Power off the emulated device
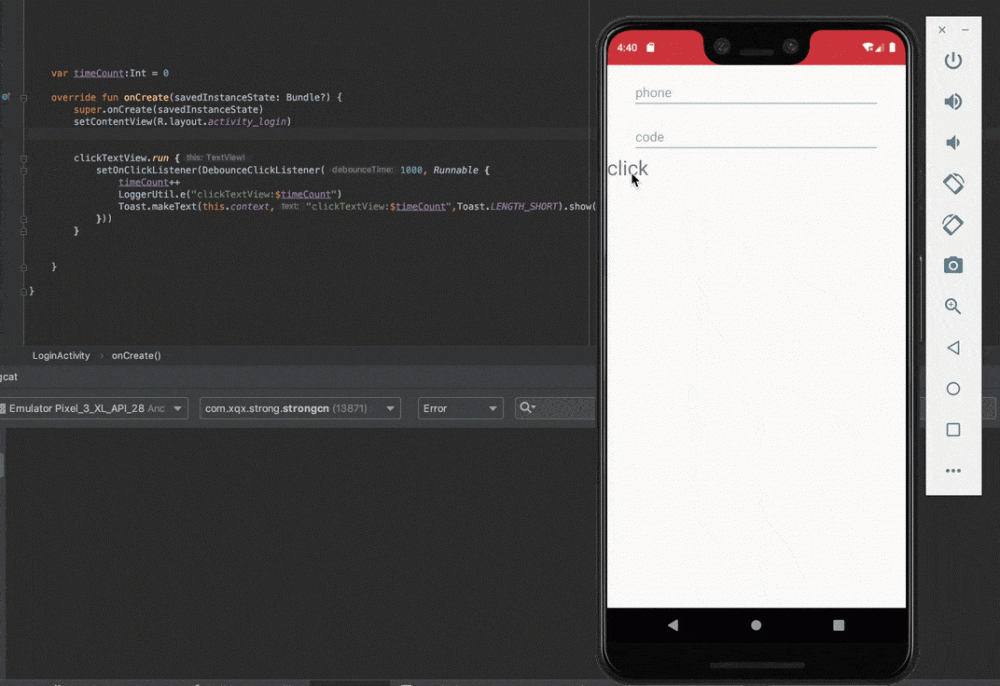Screen dimensions: 1000x686 [x=953, y=59]
